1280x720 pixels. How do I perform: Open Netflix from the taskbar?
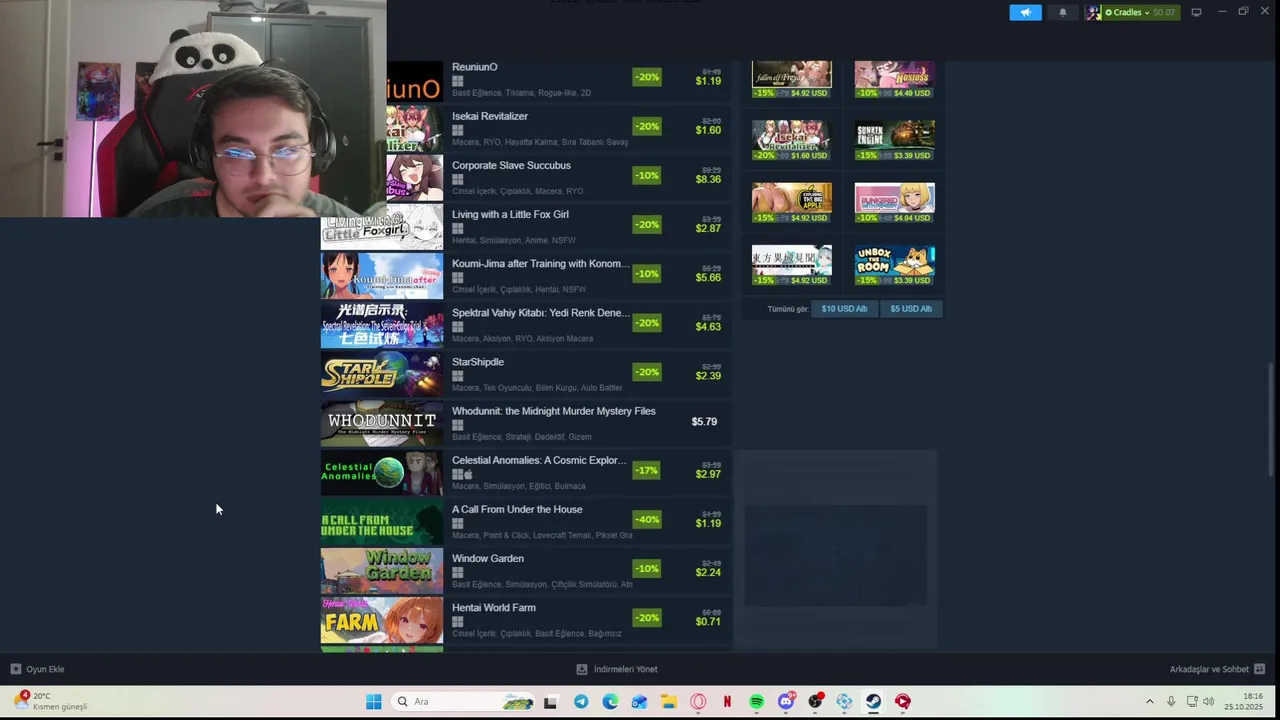pyautogui.click(x=727, y=702)
